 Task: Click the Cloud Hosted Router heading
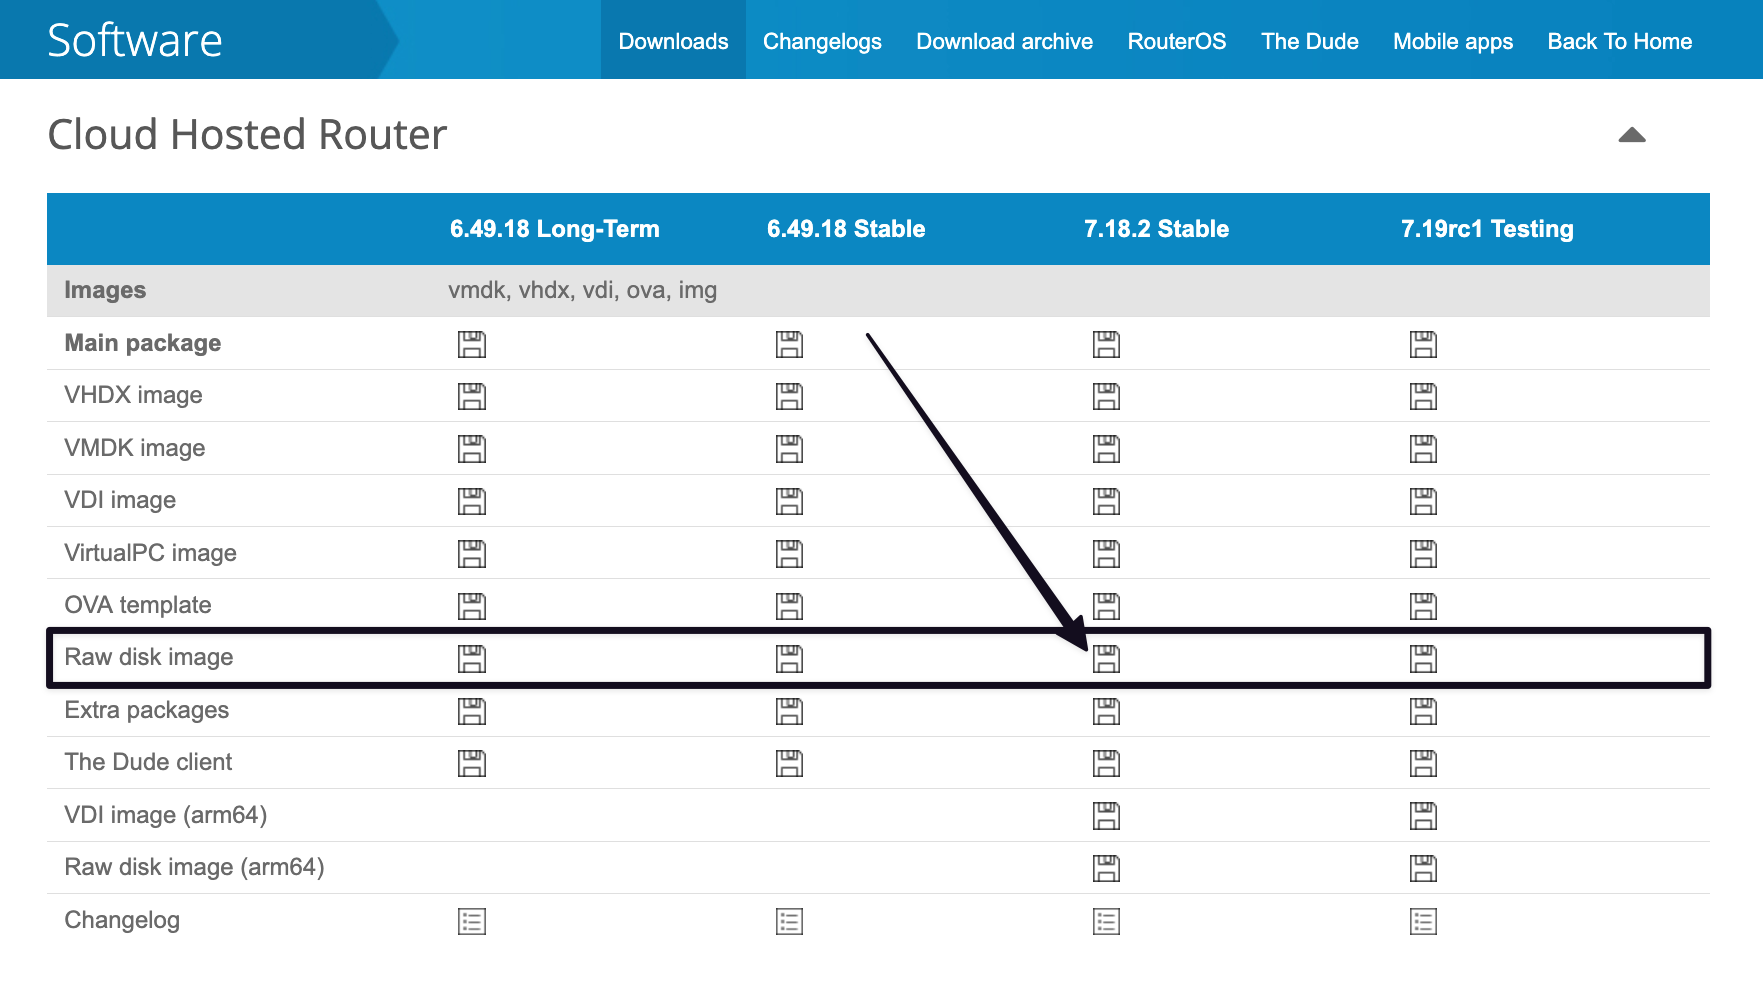(x=247, y=134)
